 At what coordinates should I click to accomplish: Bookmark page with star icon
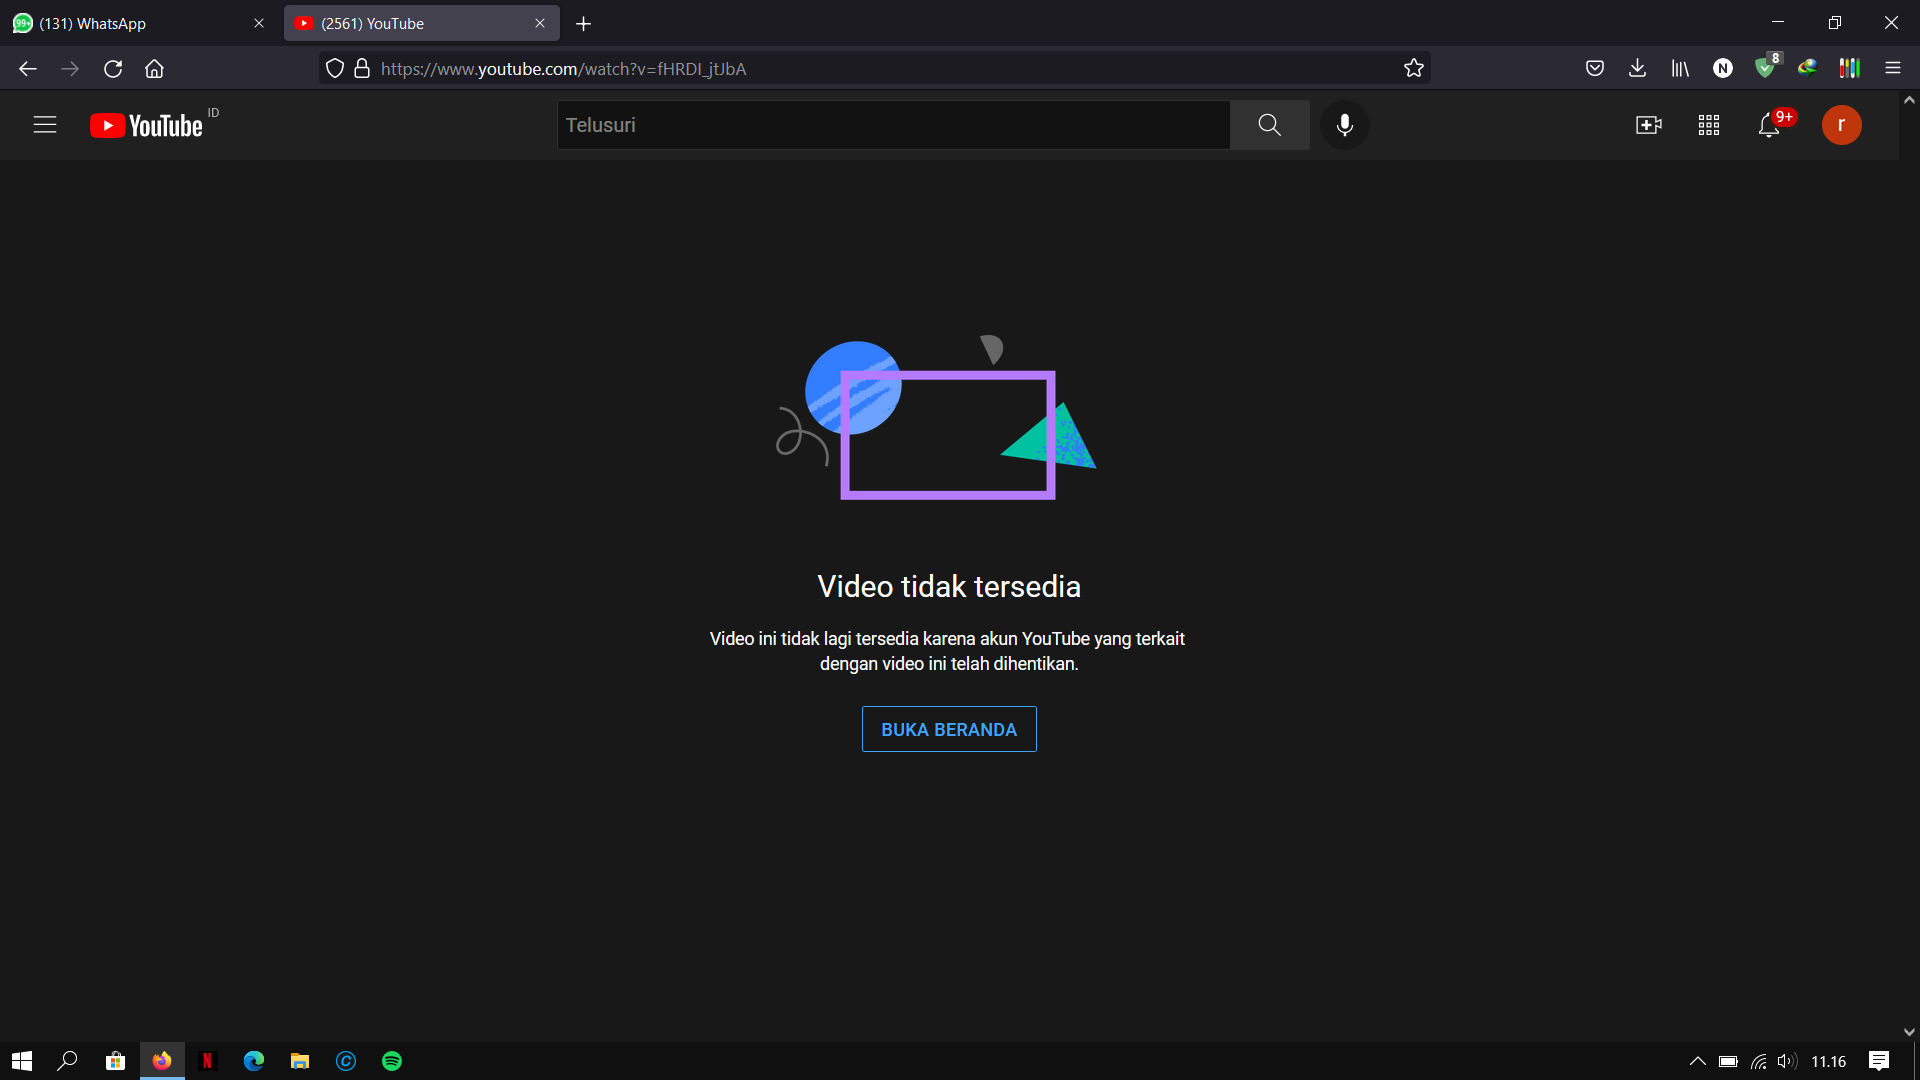click(x=1413, y=68)
